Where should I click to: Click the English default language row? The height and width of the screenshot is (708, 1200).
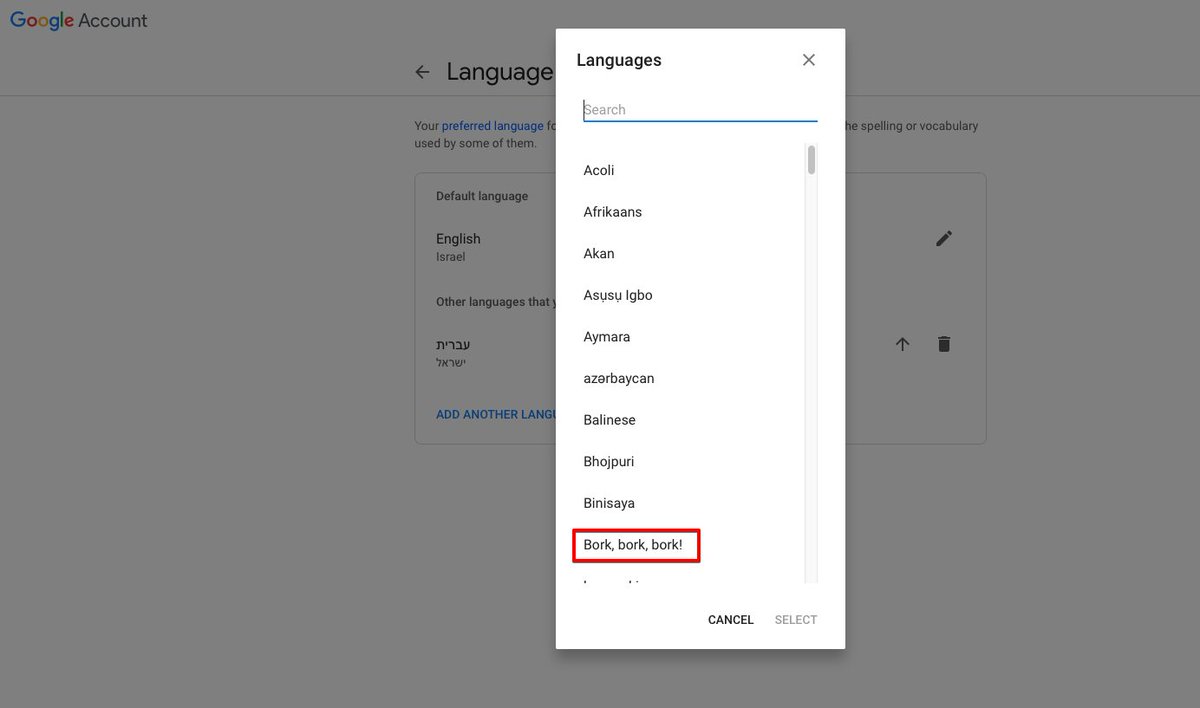pos(700,246)
